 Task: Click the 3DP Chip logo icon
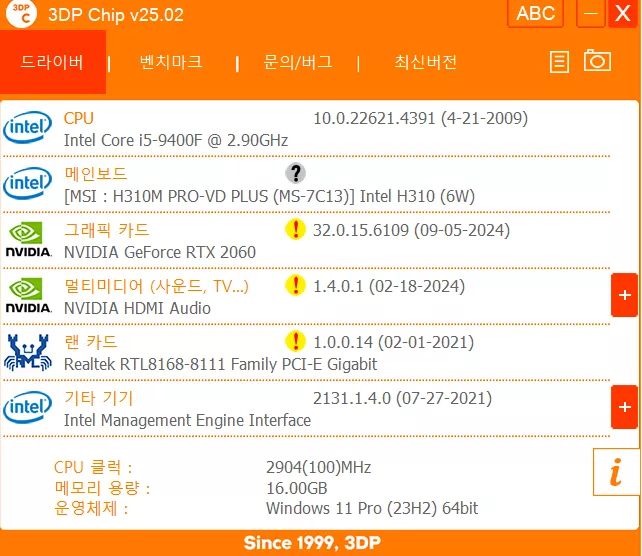coord(21,14)
